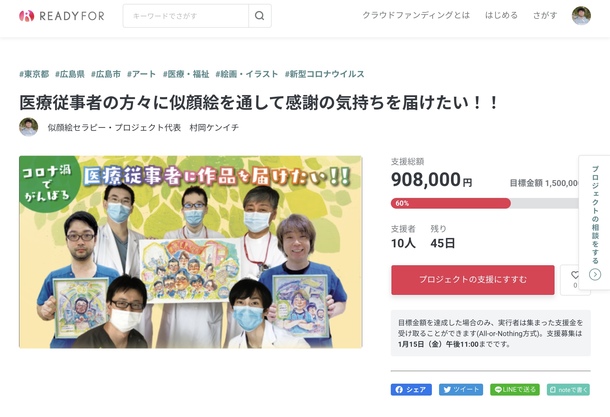Open the project consultation side arrow icon
Viewport: 610px width, 417px height.
[x=595, y=275]
